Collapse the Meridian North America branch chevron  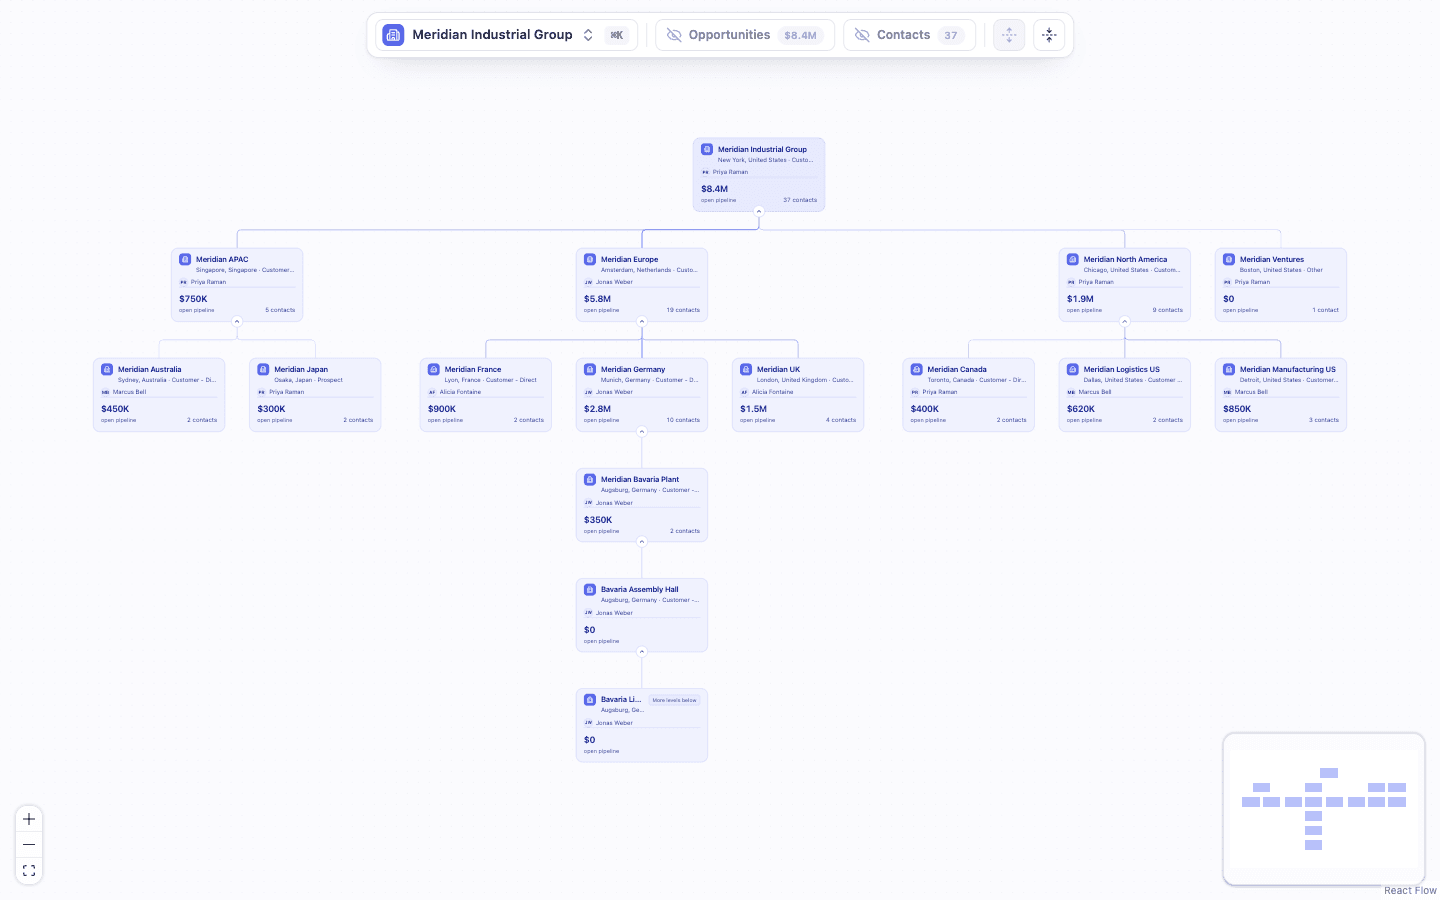coord(1125,321)
